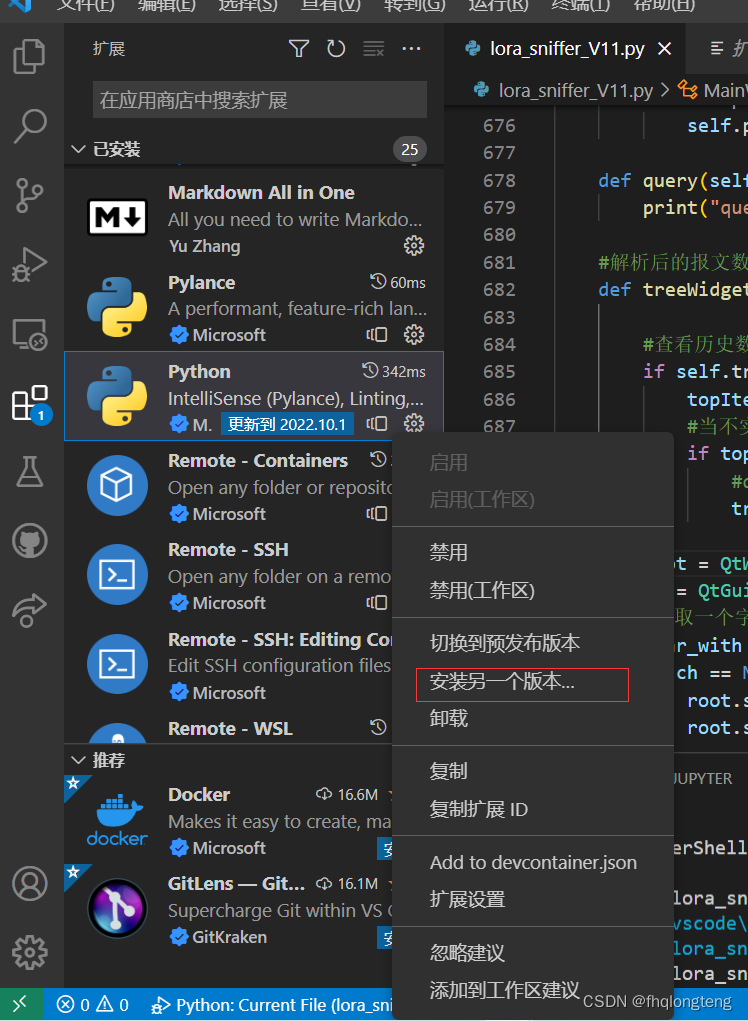Image resolution: width=748 pixels, height=1021 pixels.
Task: Expand breadcrumb after lora_sniffer_V11.py
Action: pyautogui.click(x=665, y=90)
